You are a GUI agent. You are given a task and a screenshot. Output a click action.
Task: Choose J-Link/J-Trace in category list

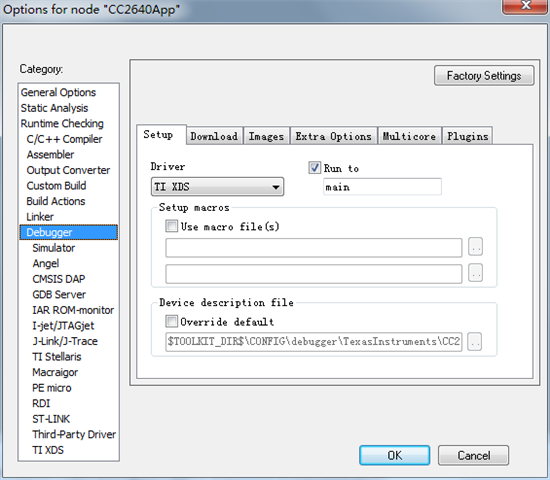(x=65, y=341)
